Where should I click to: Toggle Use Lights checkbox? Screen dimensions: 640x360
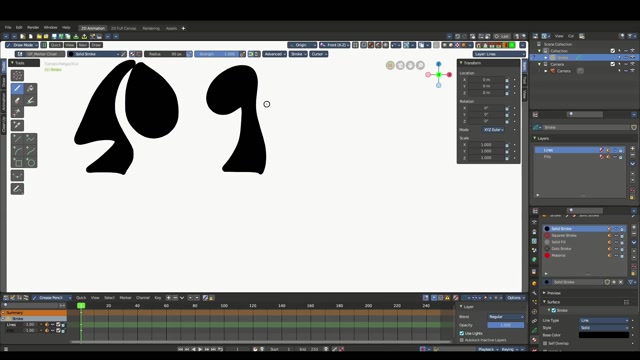(462, 333)
